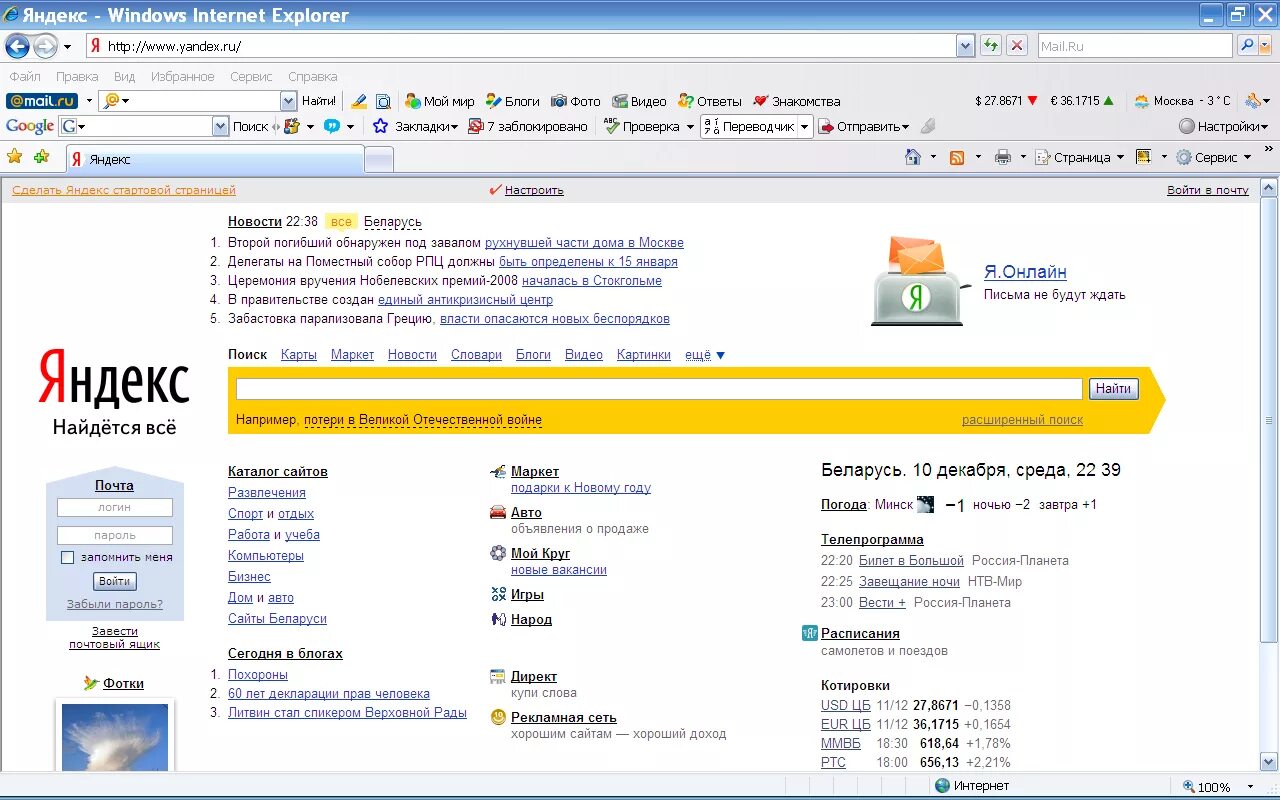This screenshot has width=1280, height=800.
Task: Open the расширенный поиск link
Action: pyautogui.click(x=1022, y=420)
